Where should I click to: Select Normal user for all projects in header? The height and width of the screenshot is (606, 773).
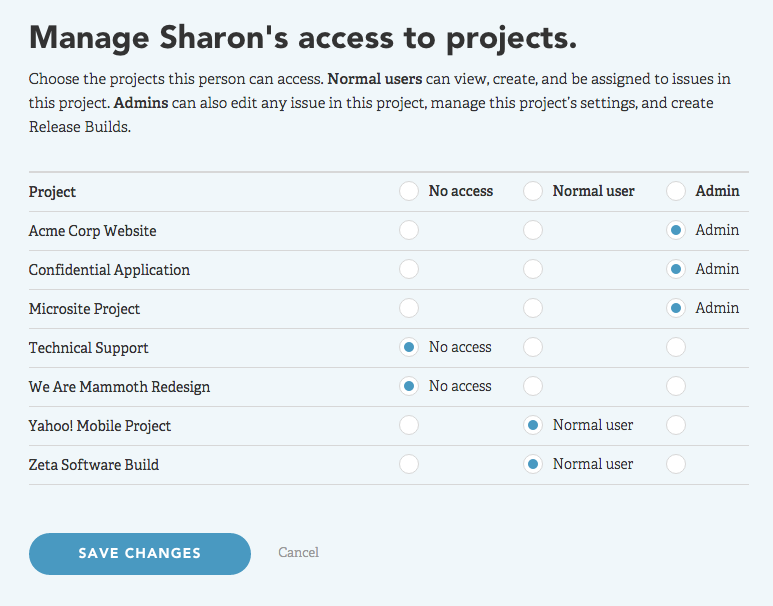click(533, 191)
